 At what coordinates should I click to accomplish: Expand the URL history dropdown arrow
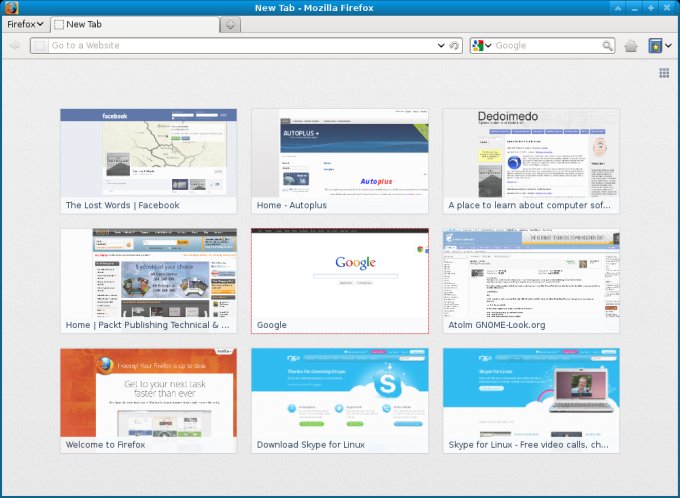(441, 46)
